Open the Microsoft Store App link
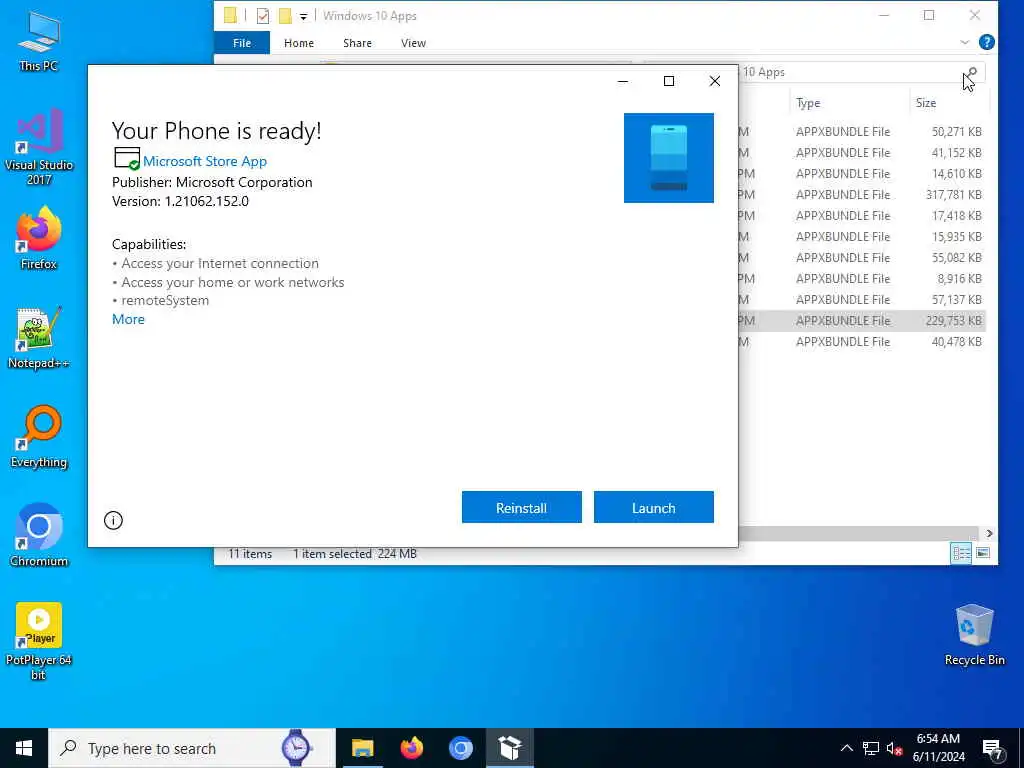Viewport: 1024px width, 768px height. click(204, 161)
